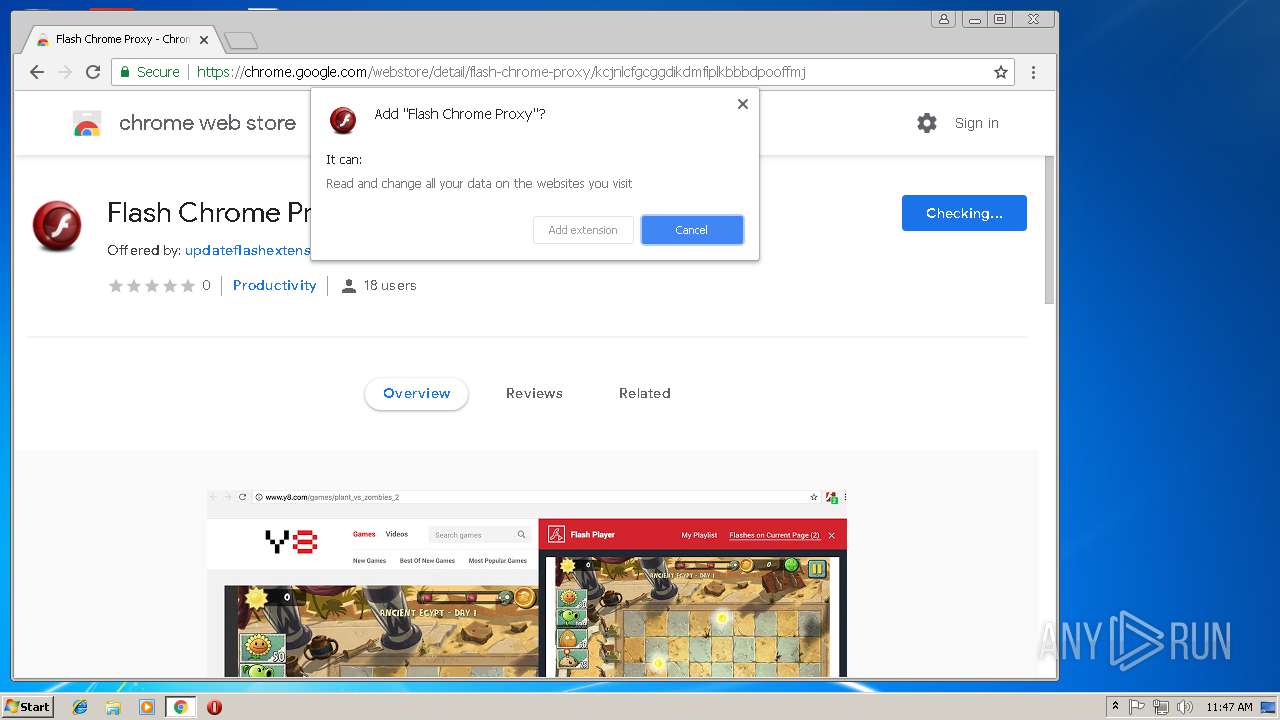Click the taskbar clock 11:47 AM
The image size is (1280, 720).
(x=1229, y=707)
